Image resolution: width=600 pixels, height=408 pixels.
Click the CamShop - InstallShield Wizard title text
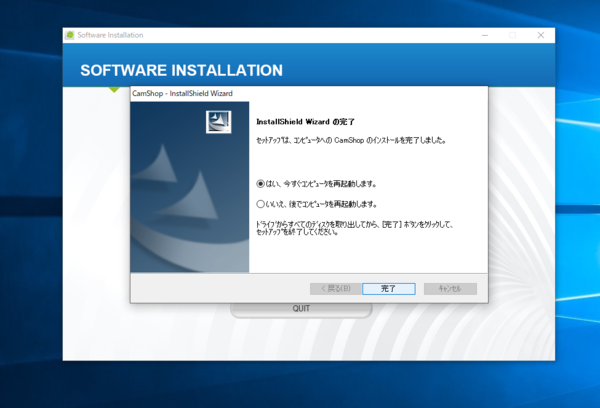coord(182,93)
